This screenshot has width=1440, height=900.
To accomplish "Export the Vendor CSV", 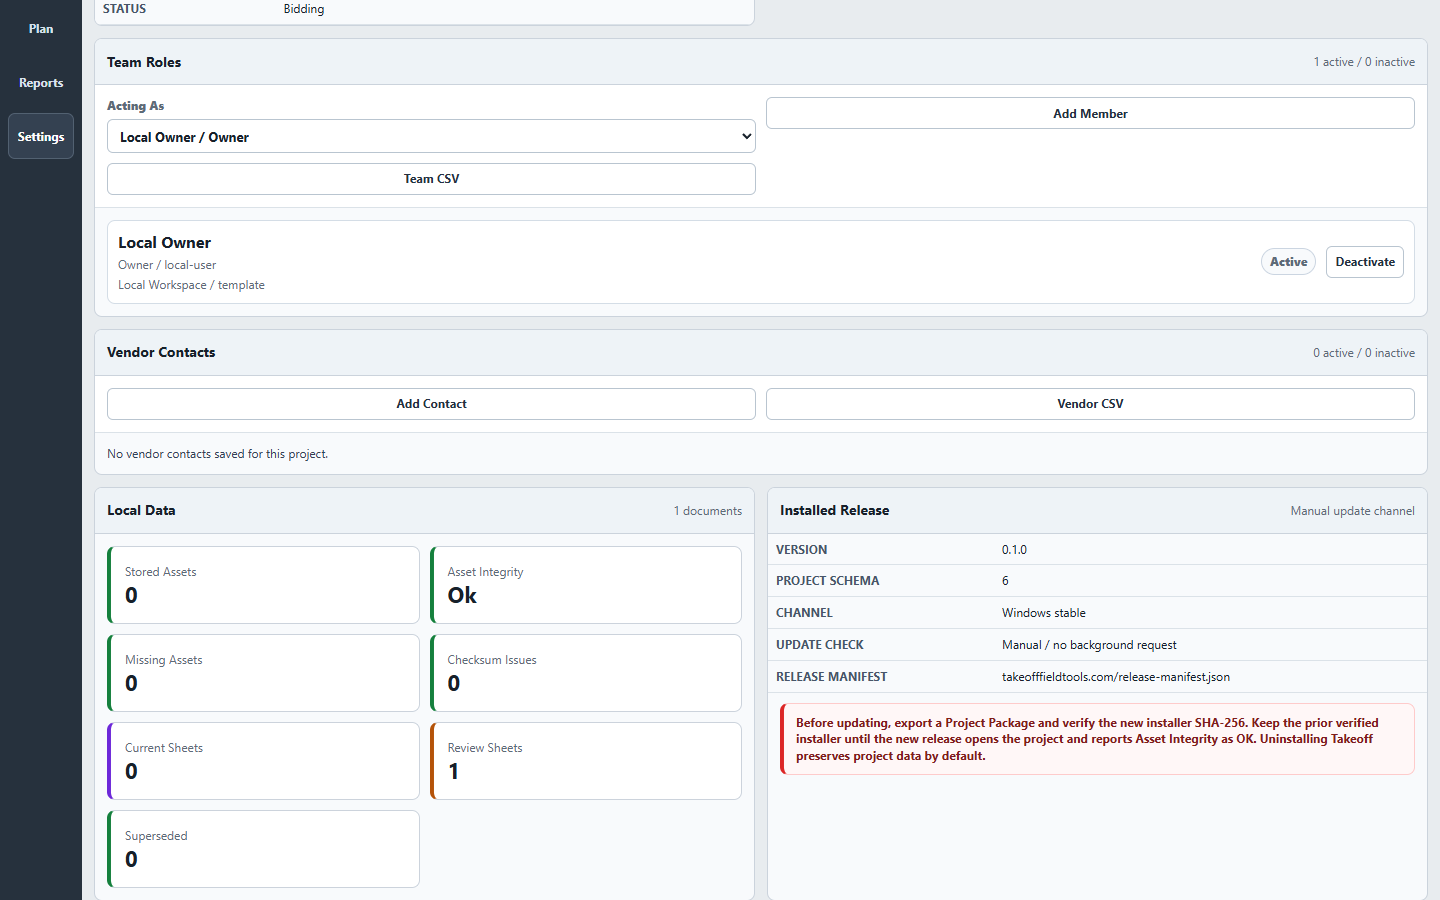I will [1090, 404].
